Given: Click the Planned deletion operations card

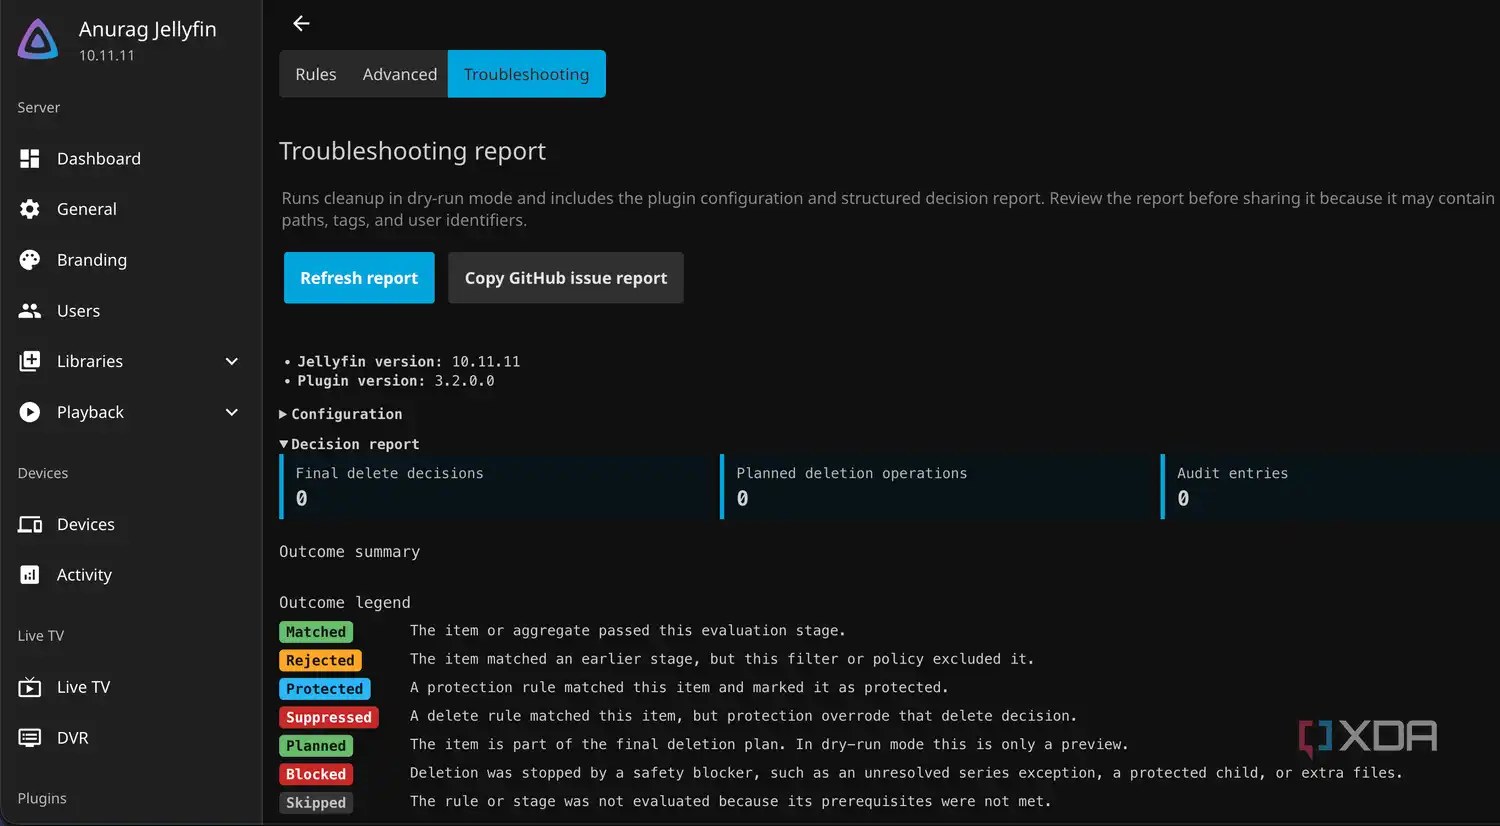Looking at the screenshot, I should (935, 487).
